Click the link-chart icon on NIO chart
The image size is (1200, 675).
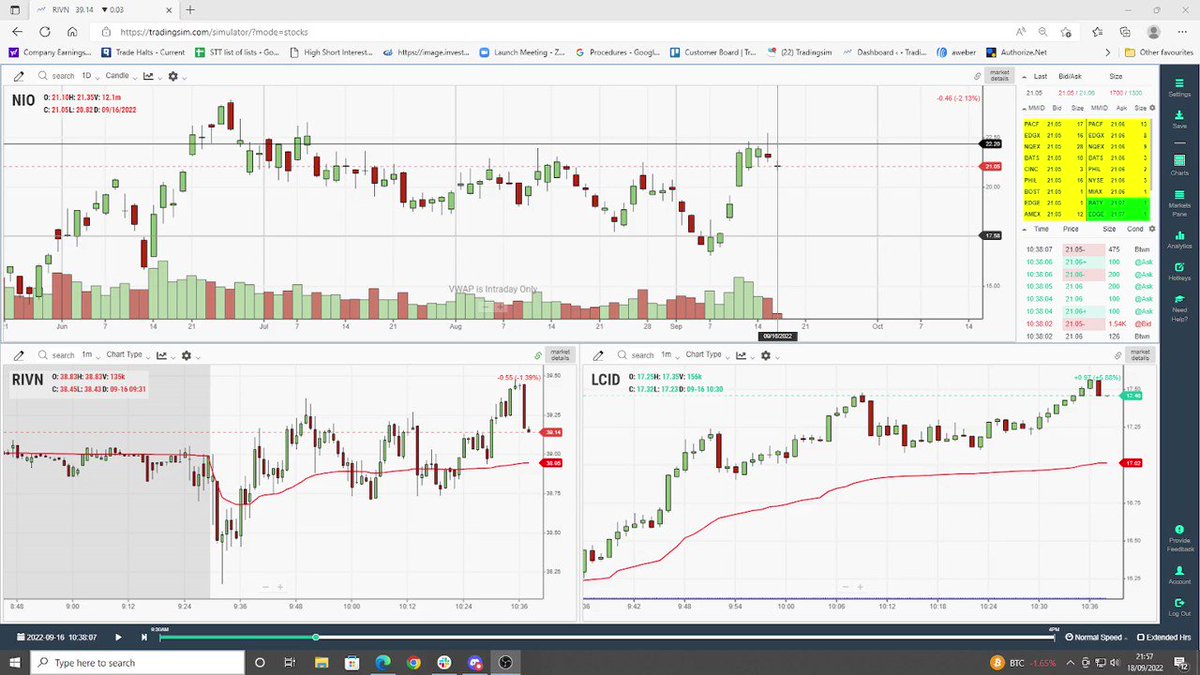(x=977, y=76)
